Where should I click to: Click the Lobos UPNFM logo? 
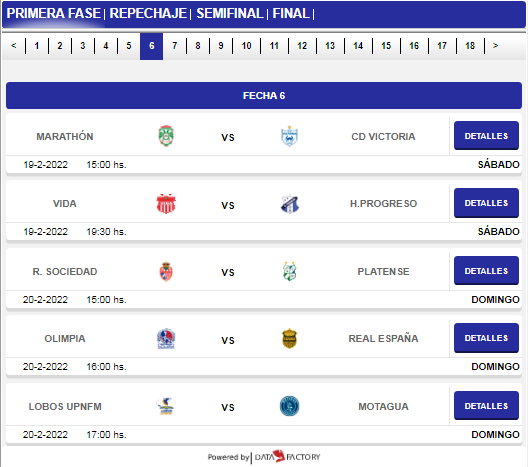pyautogui.click(x=166, y=406)
